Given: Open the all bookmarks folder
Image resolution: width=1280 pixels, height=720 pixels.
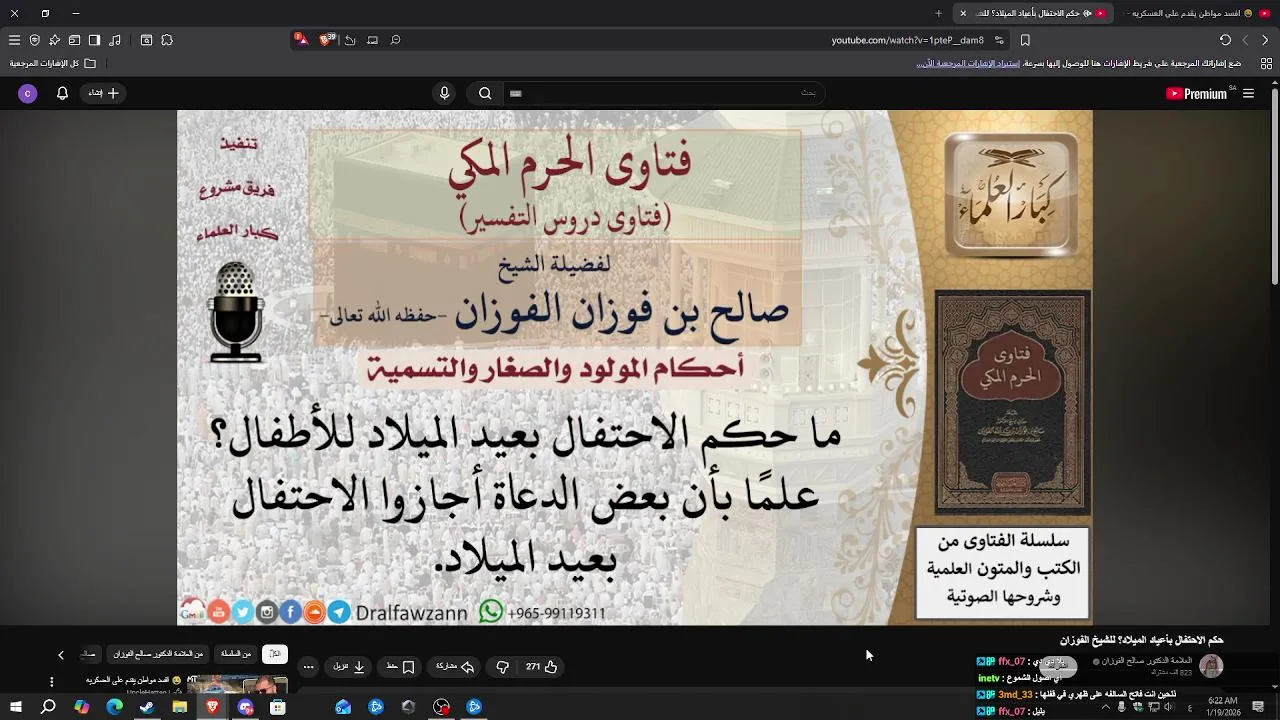Looking at the screenshot, I should coord(53,63).
